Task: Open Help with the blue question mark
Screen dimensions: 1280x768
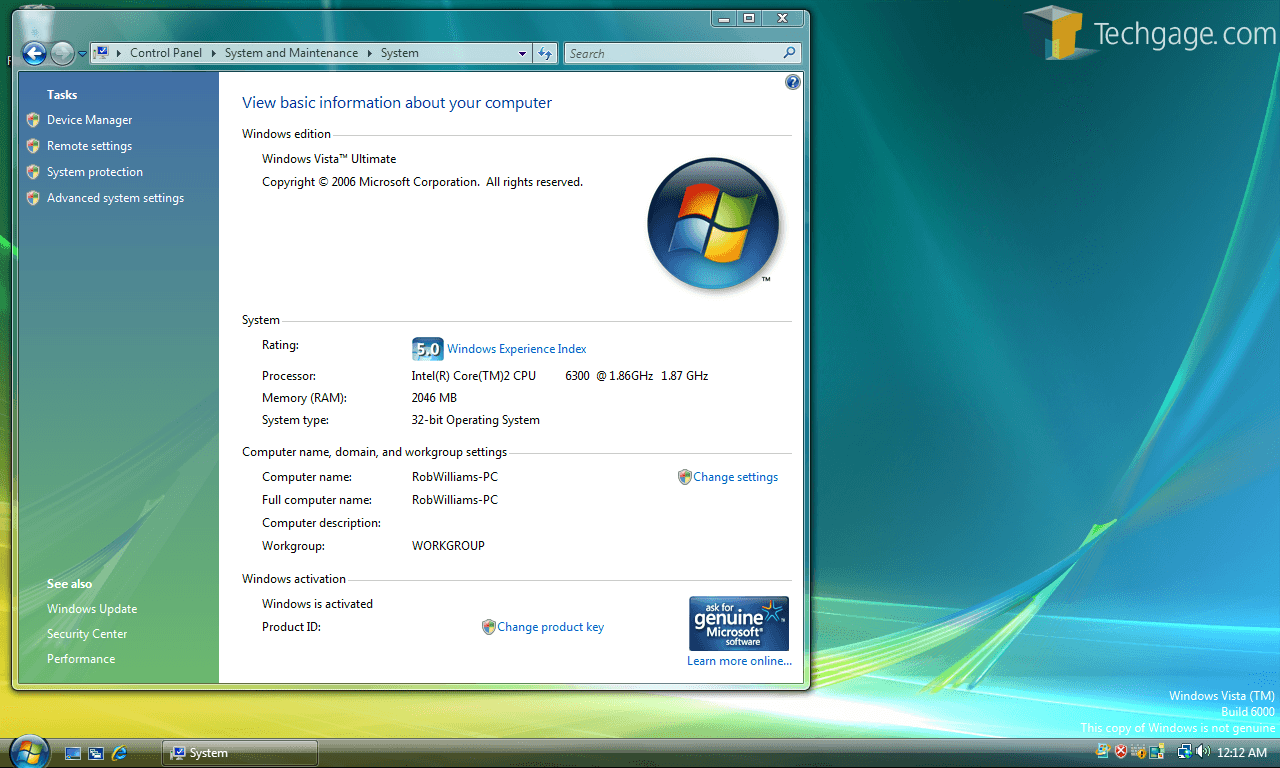Action: (x=793, y=82)
